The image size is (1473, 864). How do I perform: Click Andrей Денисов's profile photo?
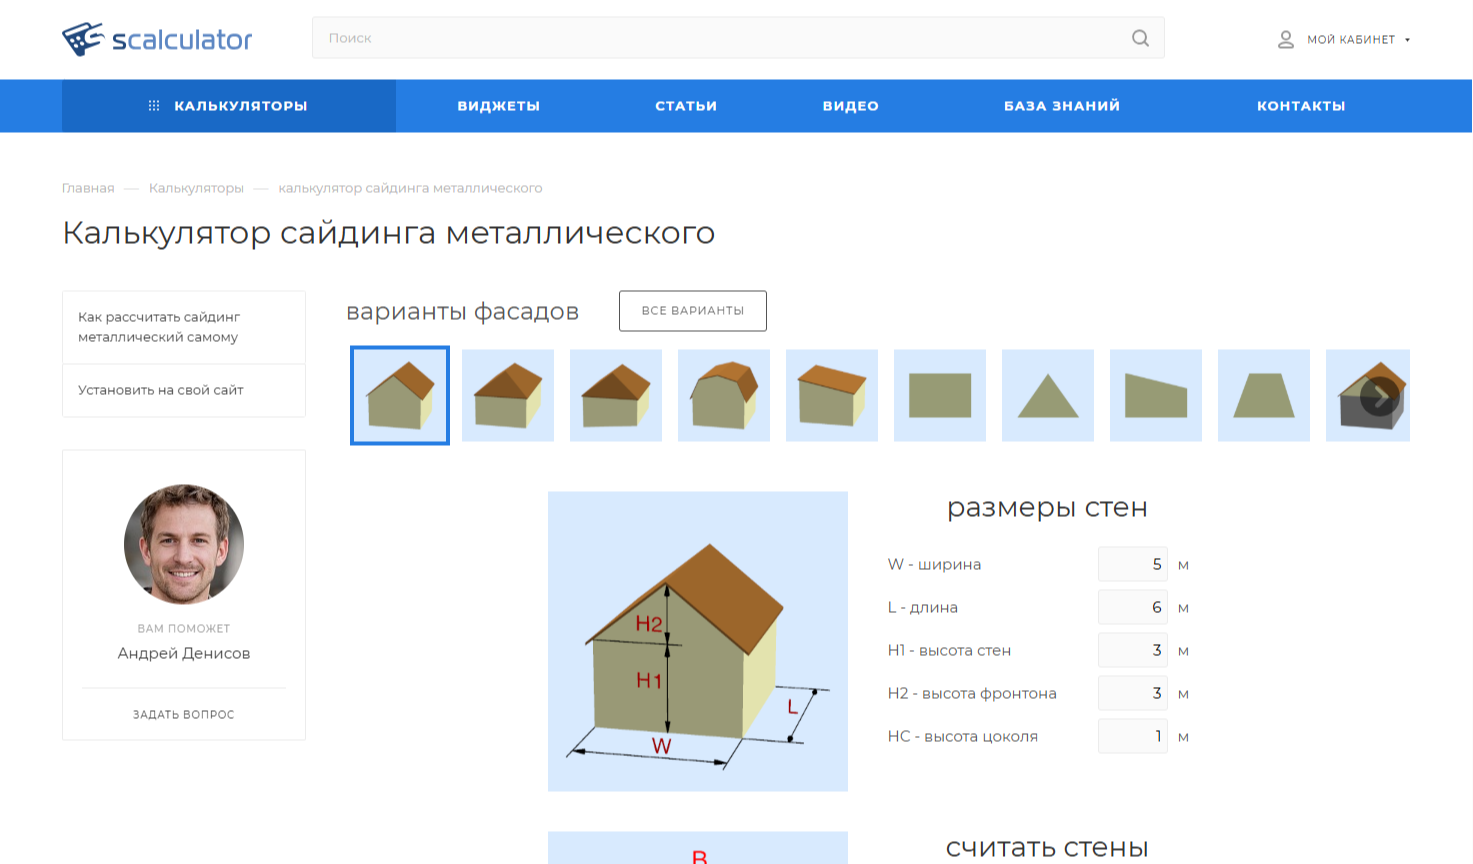tap(183, 544)
